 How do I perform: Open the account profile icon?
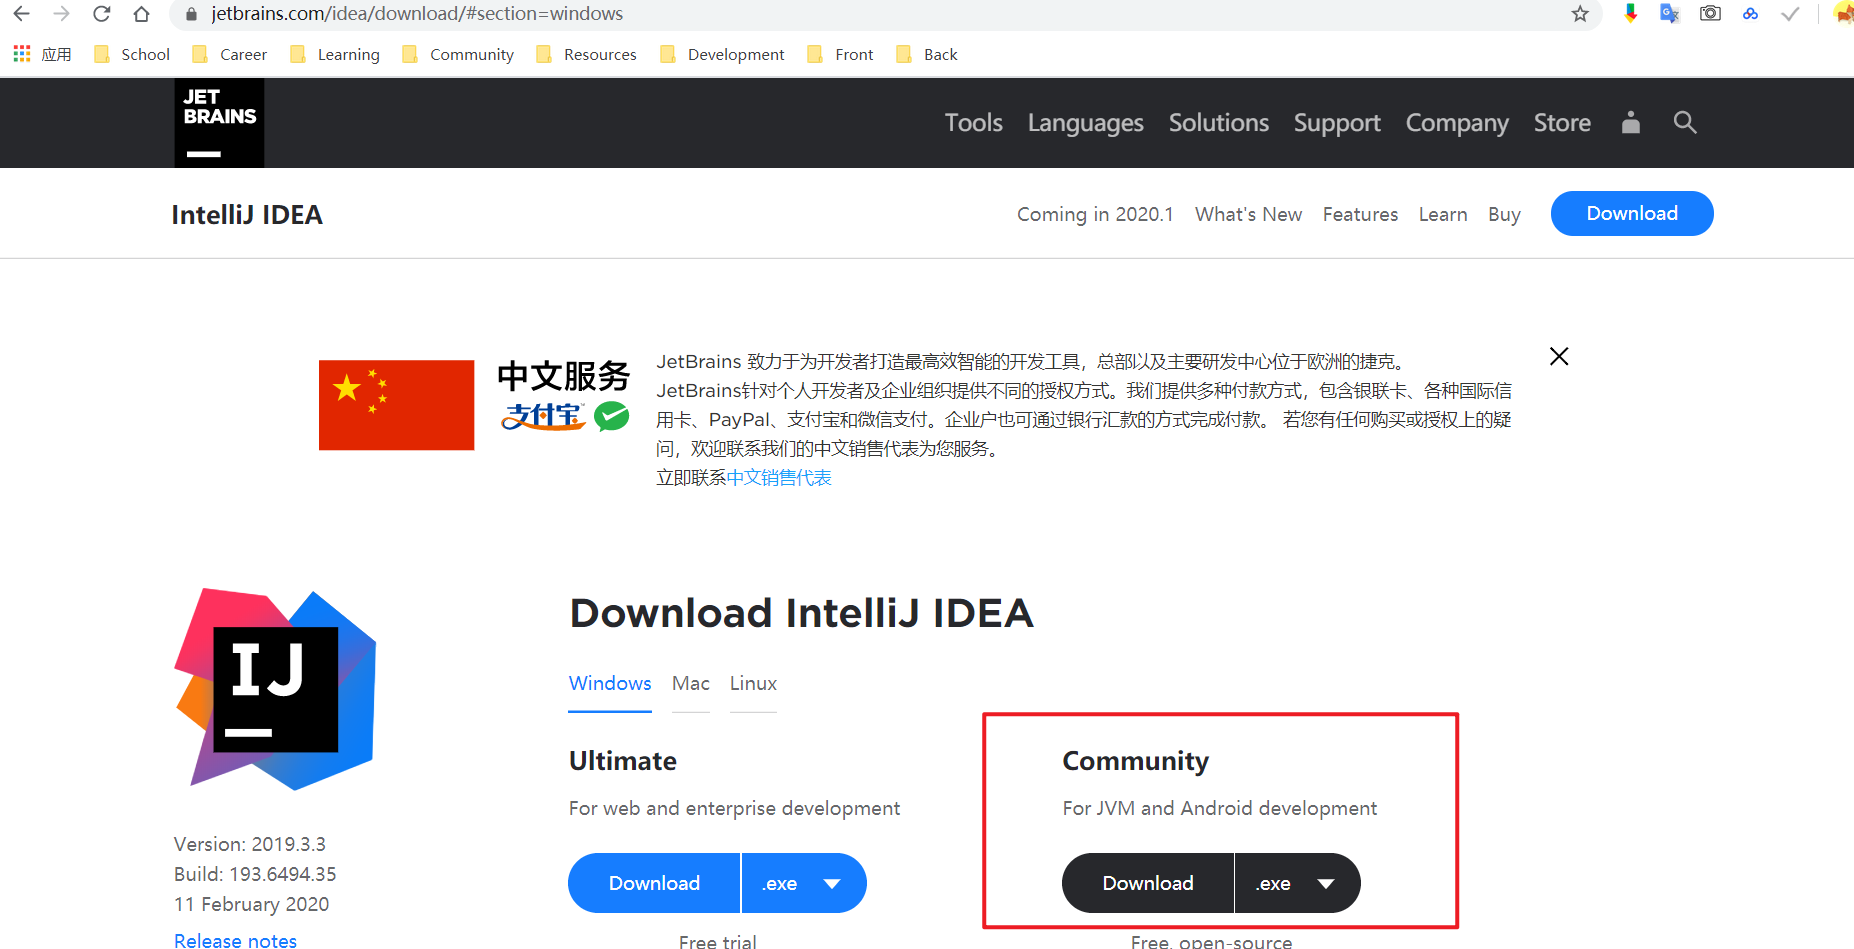coord(1631,122)
